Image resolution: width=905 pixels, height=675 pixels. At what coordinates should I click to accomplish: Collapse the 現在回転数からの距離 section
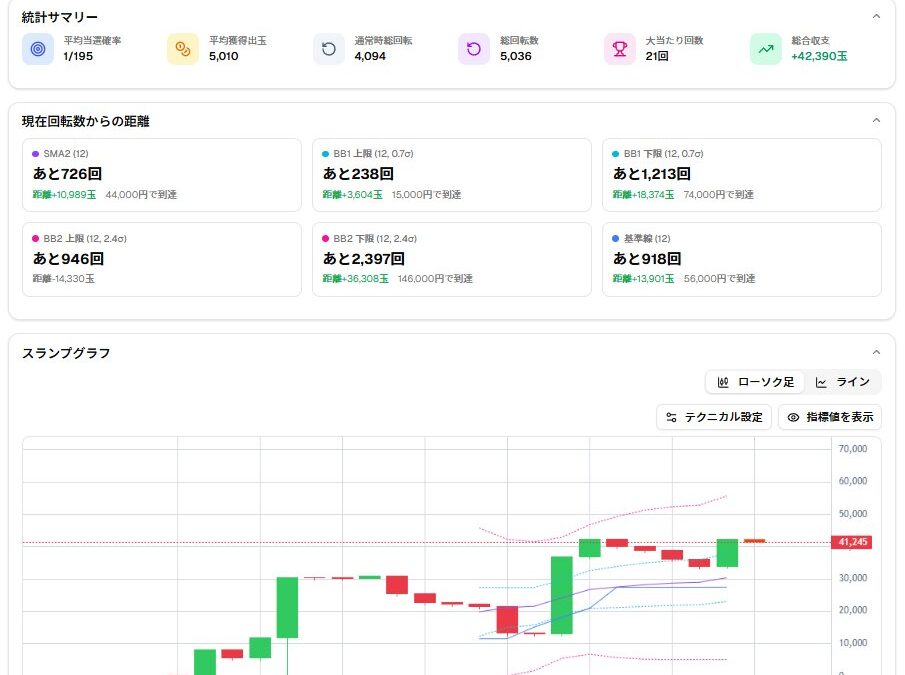(876, 120)
